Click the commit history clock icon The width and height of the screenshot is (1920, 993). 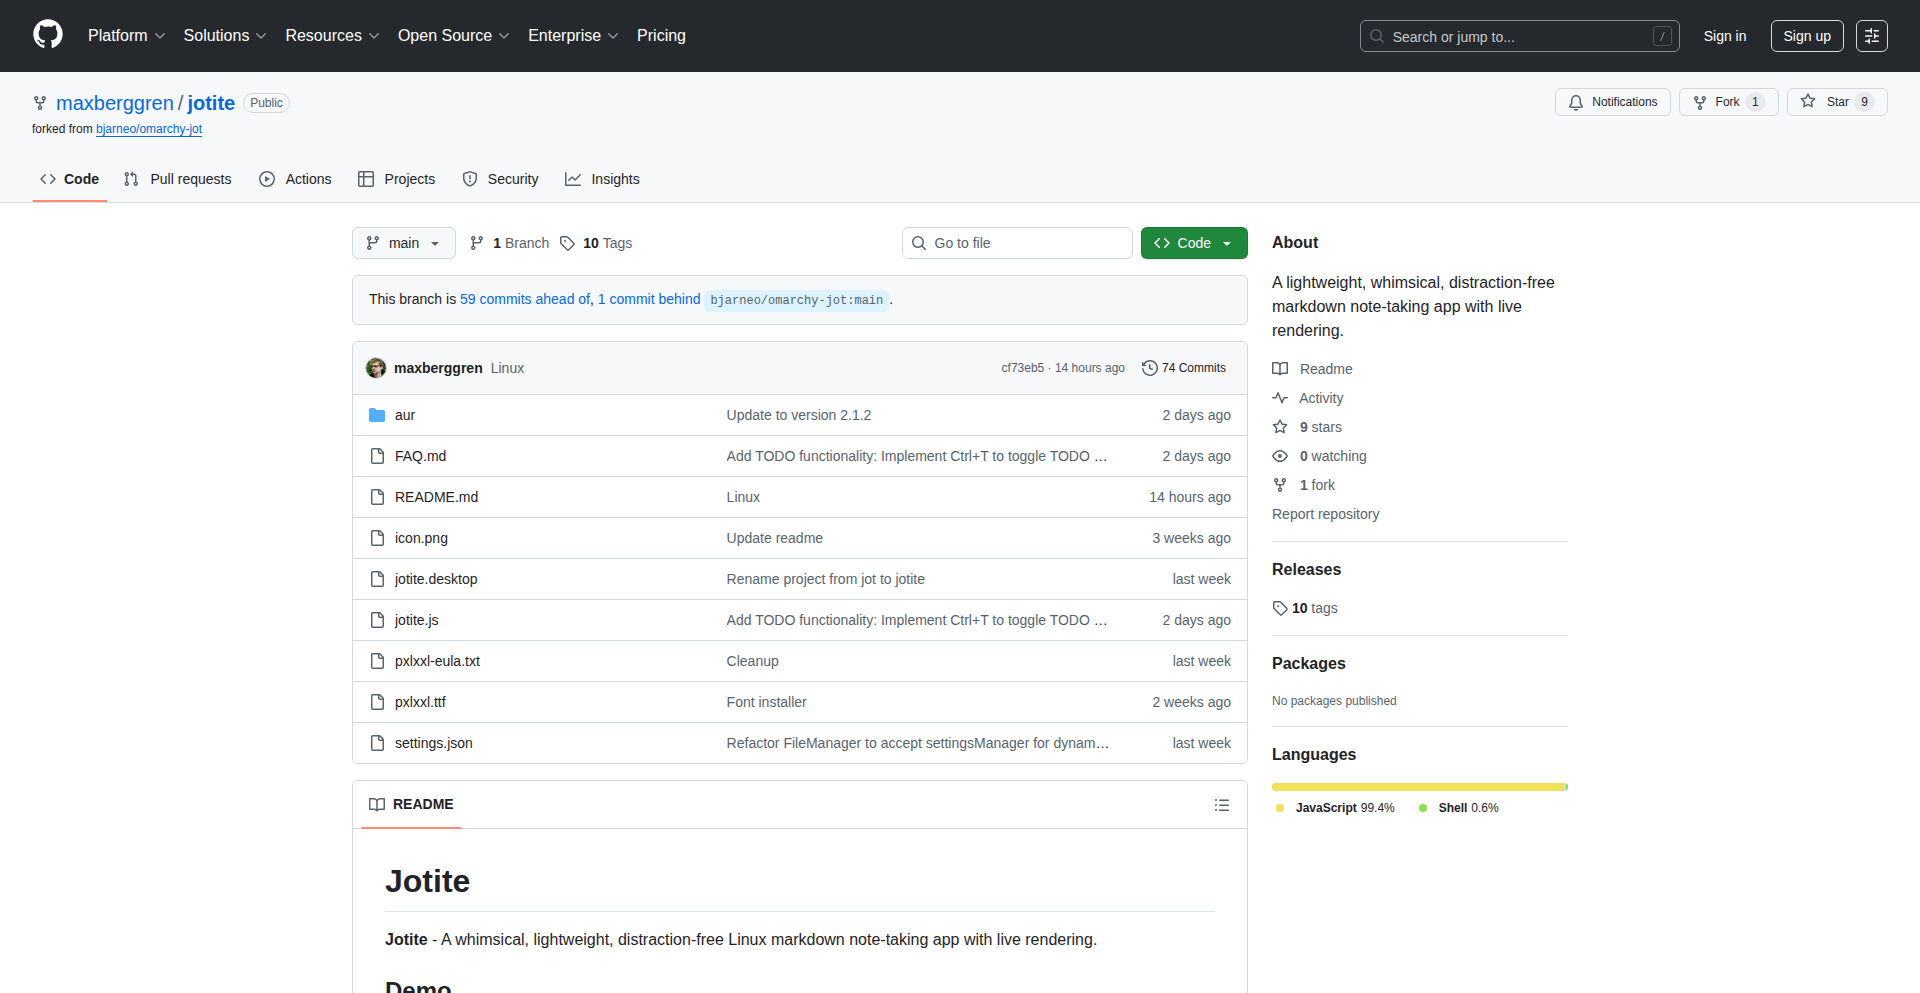(x=1149, y=368)
